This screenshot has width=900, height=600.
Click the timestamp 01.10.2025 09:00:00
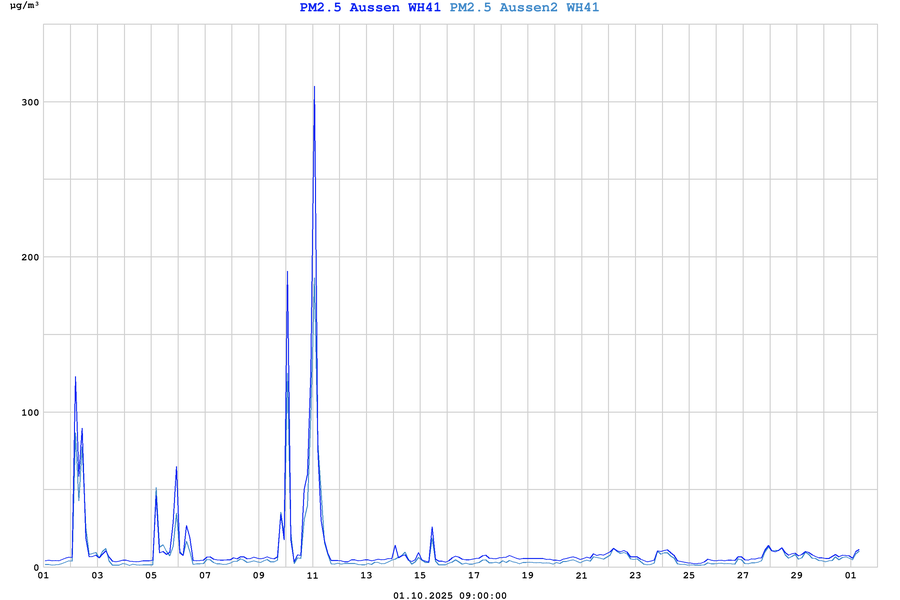[x=450, y=595]
